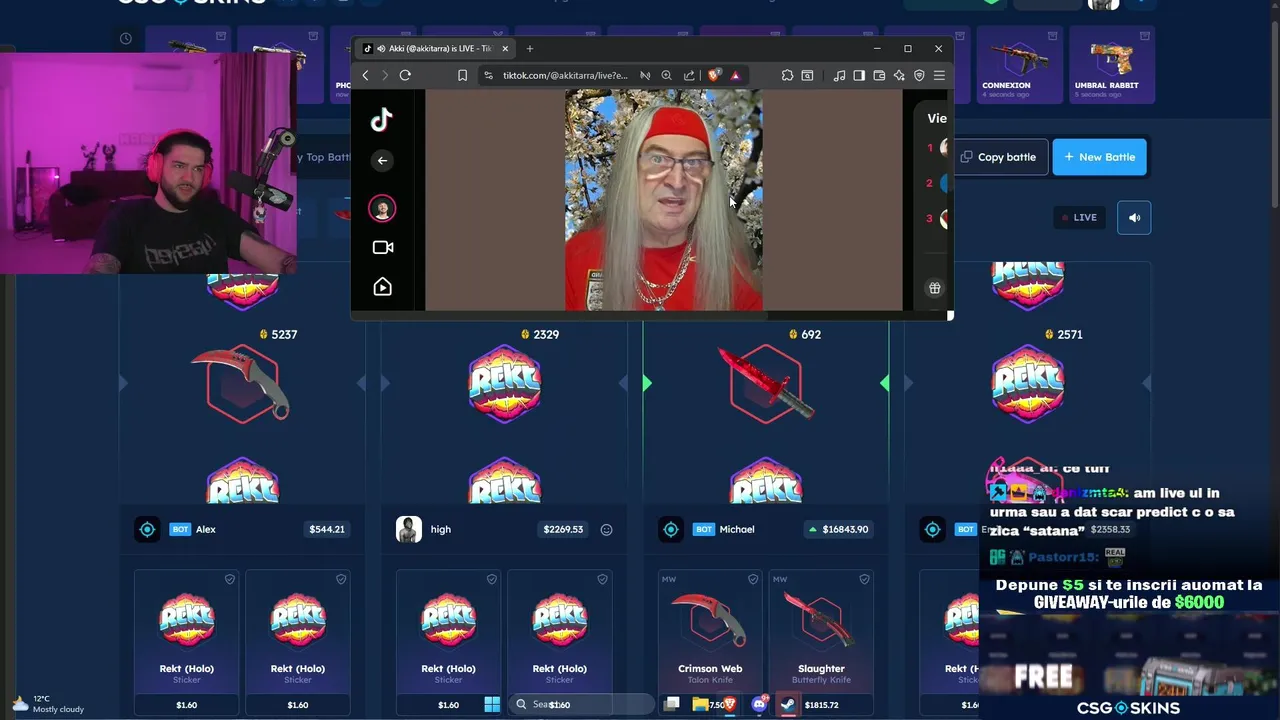Click Michael's $16843.90 total

tap(838, 529)
